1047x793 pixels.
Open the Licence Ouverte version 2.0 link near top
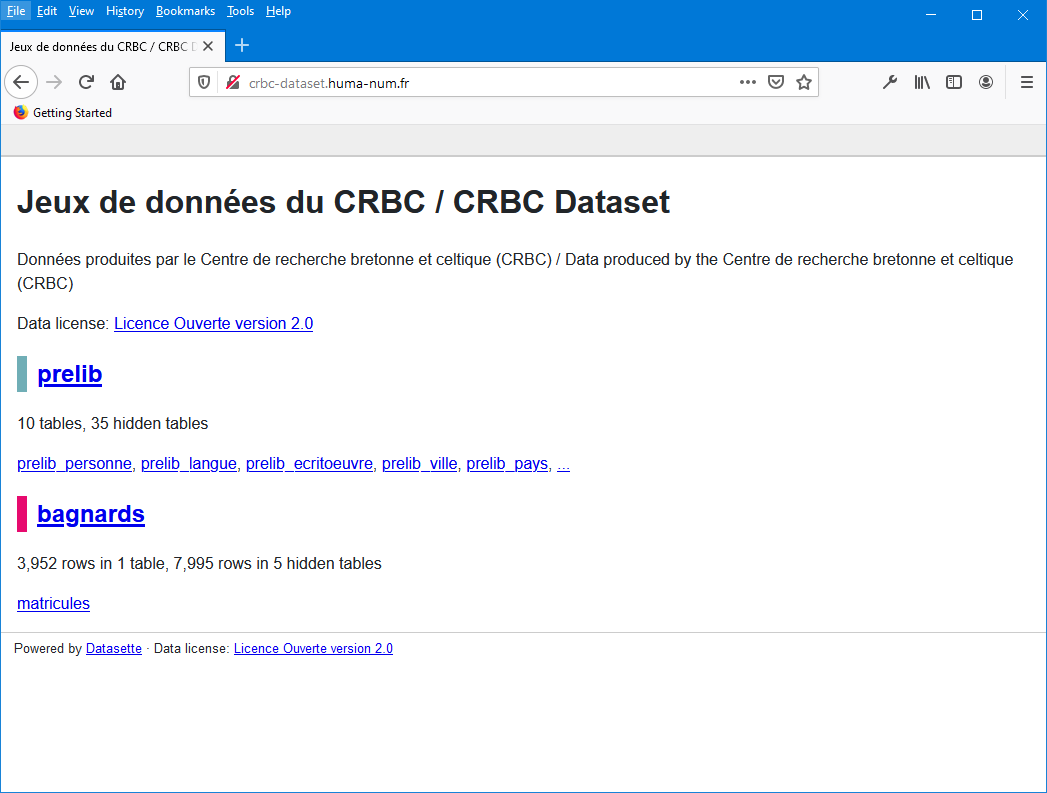[214, 323]
